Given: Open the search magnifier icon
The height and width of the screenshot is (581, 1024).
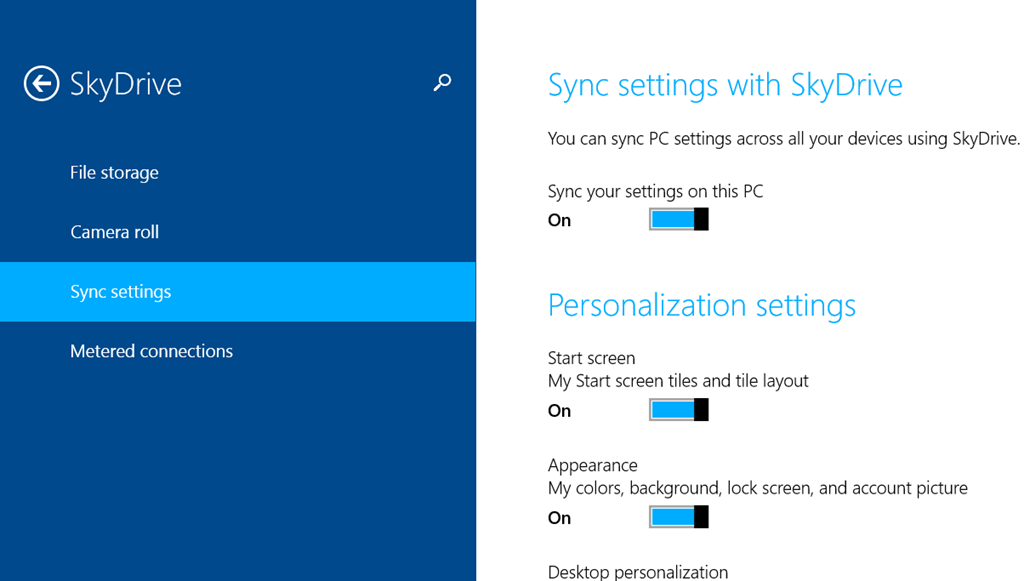Looking at the screenshot, I should click(442, 82).
